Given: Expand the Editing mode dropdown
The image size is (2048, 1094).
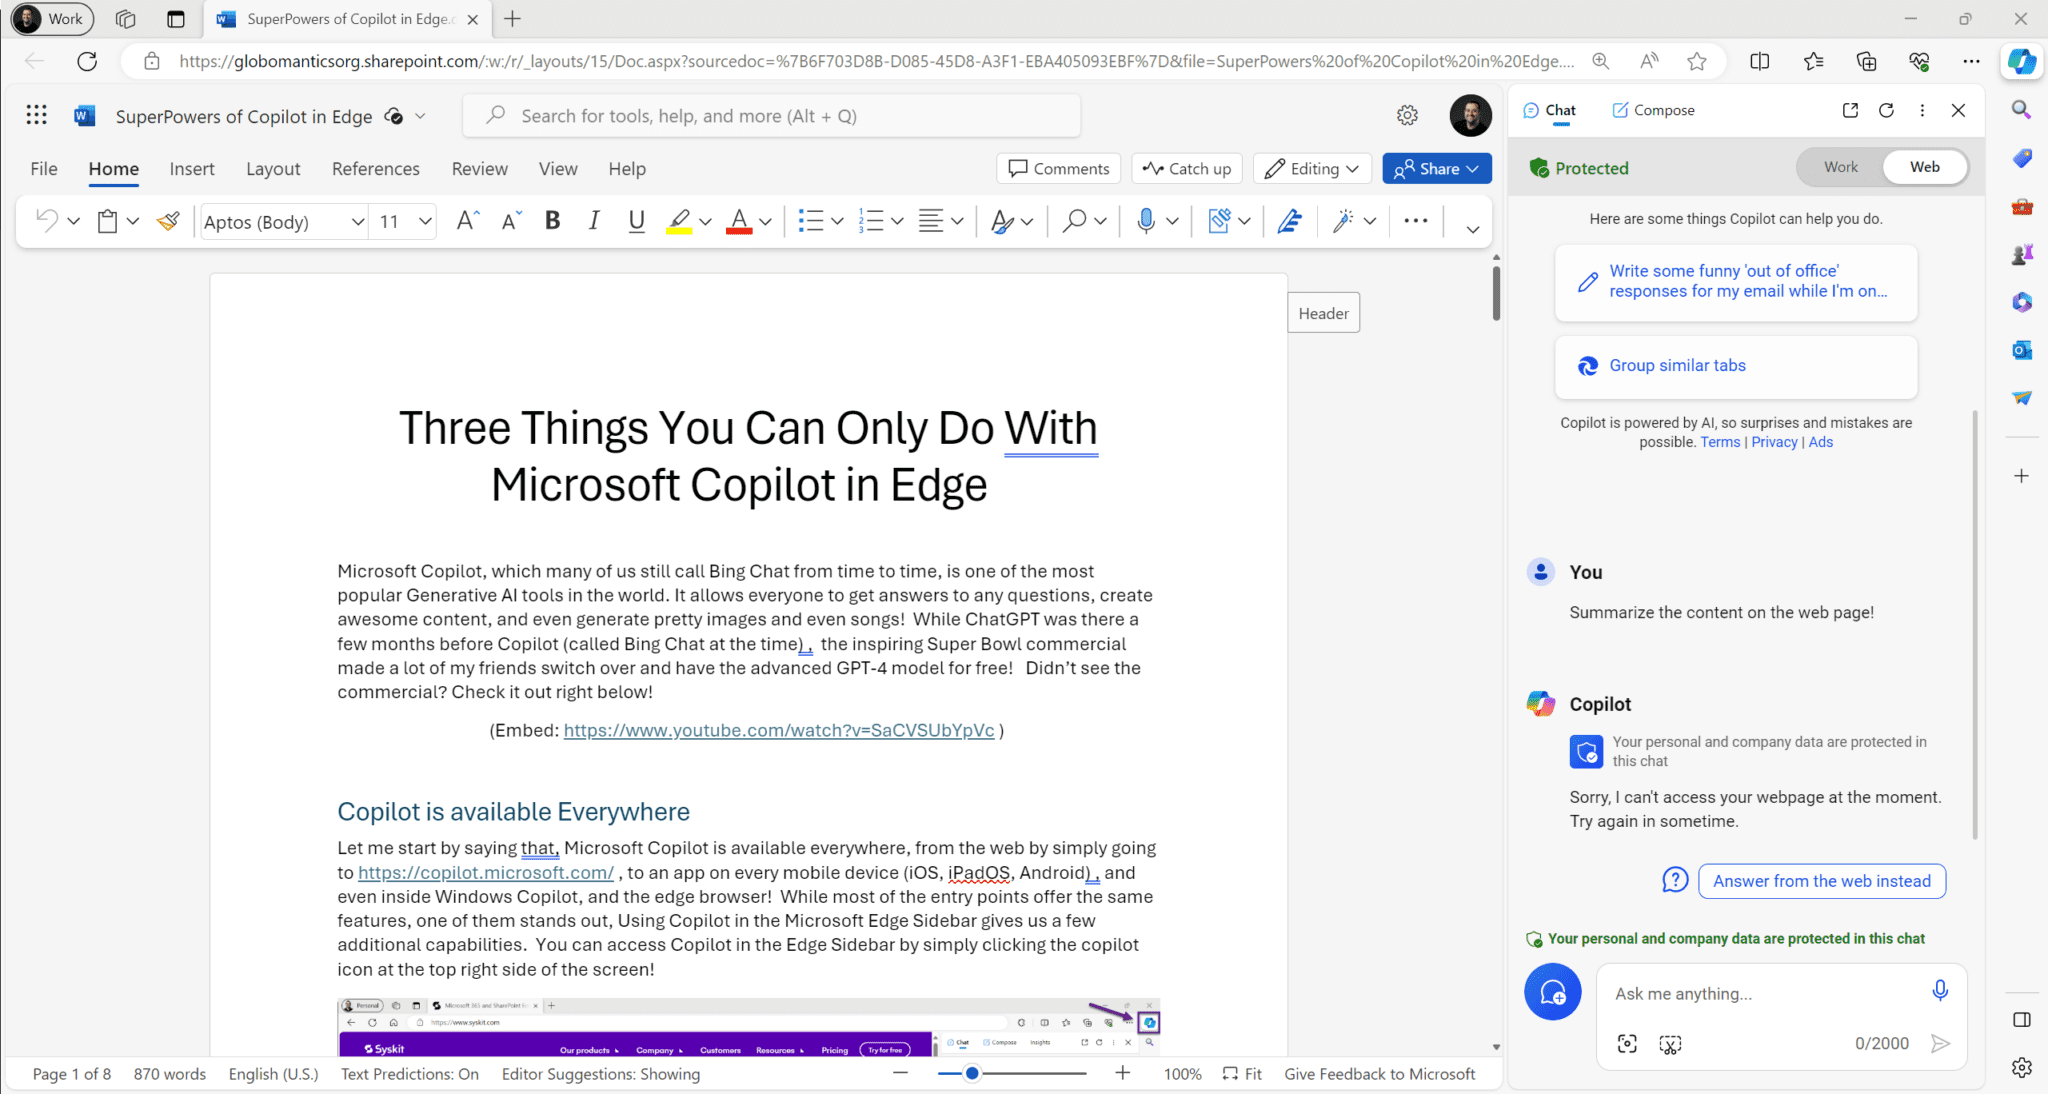Looking at the screenshot, I should click(1351, 168).
